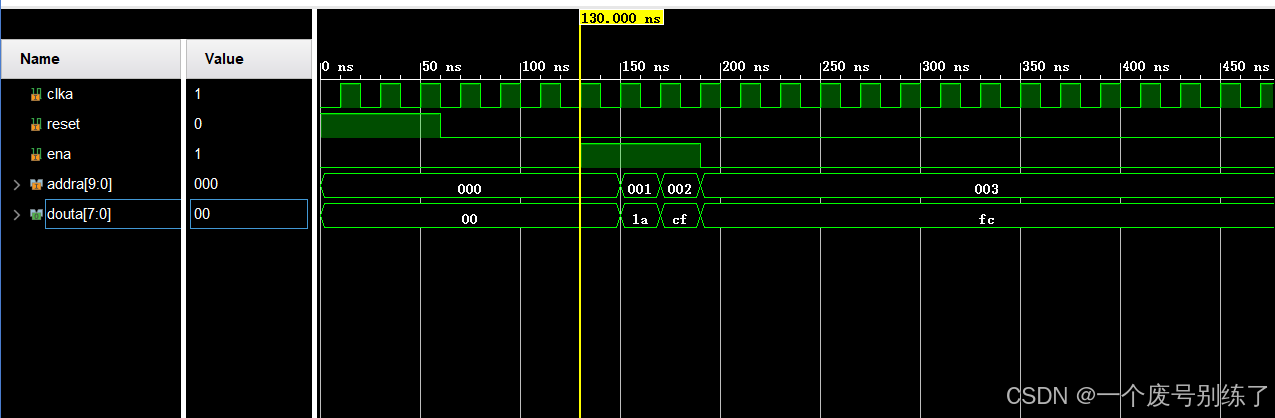
Task: Click the douta value 00 field
Action: 247,214
